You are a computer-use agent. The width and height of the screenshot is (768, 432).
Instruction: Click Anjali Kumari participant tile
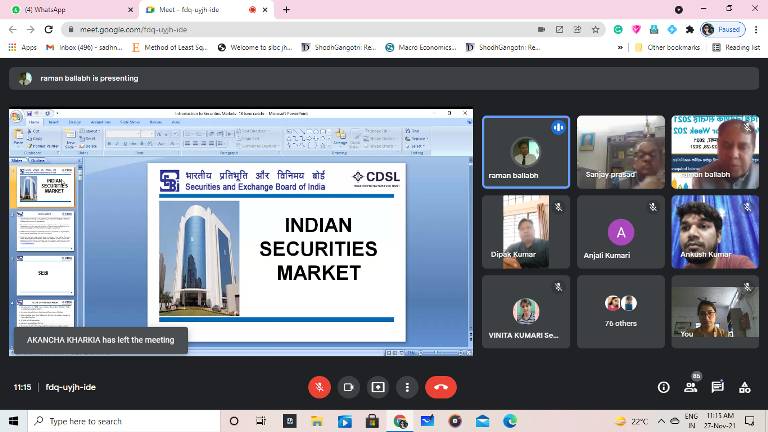(x=621, y=232)
